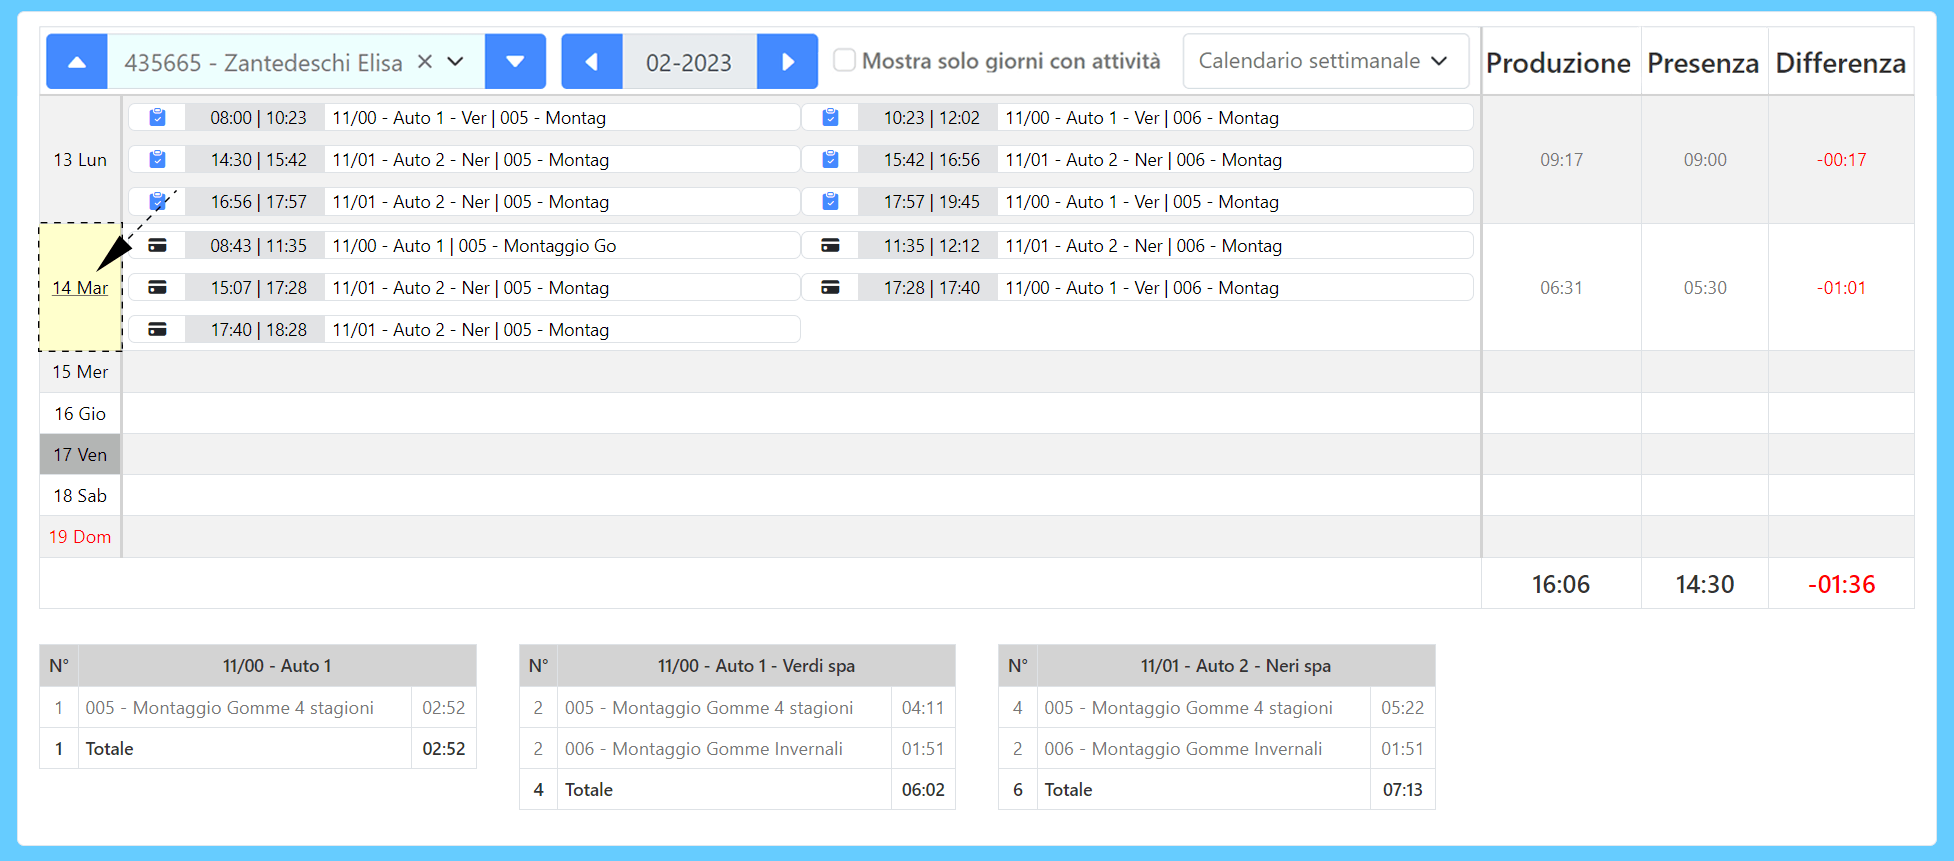Click the weekly presence total 14:30
1954x861 pixels.
coord(1704,585)
